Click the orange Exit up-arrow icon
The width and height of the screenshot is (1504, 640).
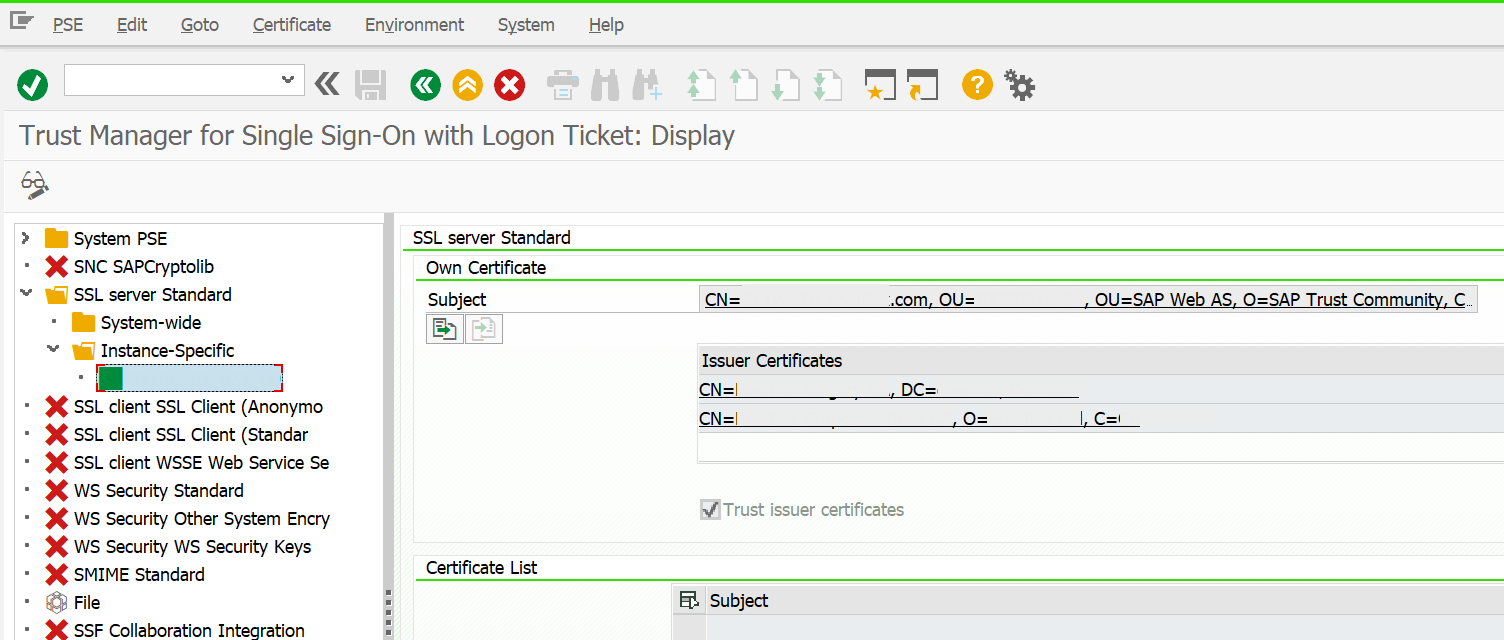point(467,85)
